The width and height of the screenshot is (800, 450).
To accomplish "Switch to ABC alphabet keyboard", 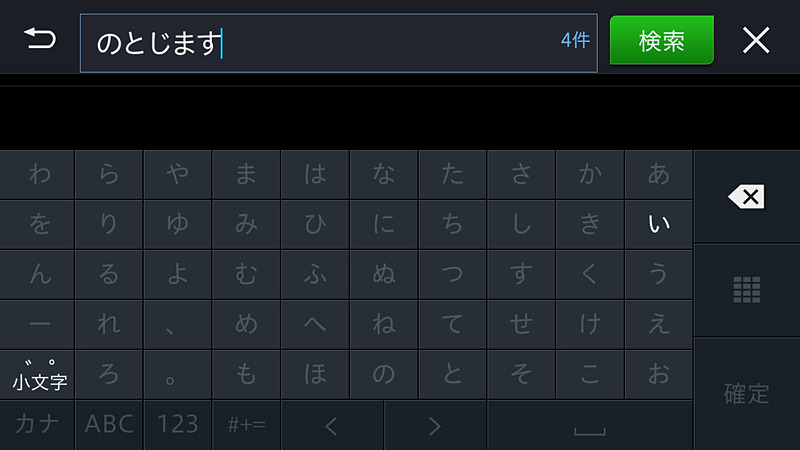I will 109,425.
